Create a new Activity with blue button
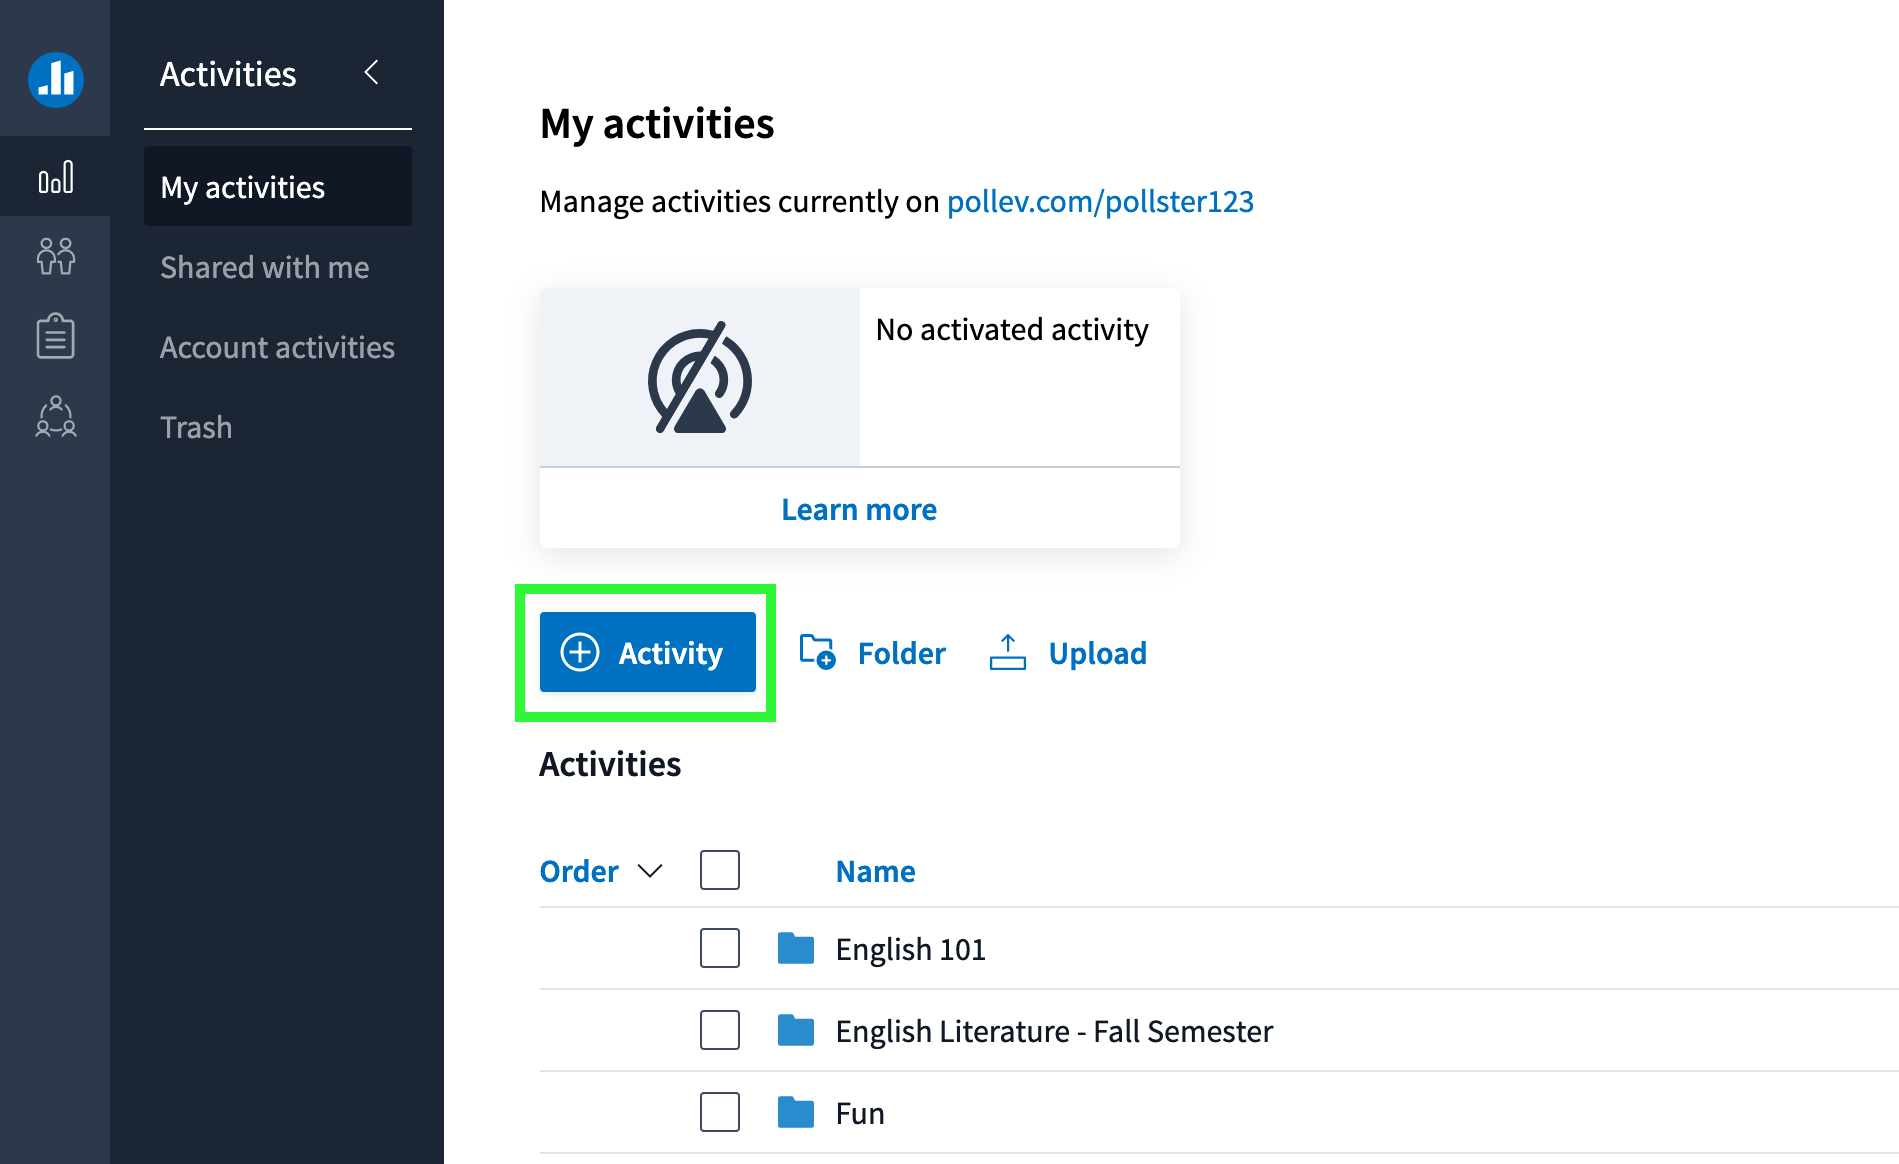Image resolution: width=1899 pixels, height=1164 pixels. tap(647, 652)
